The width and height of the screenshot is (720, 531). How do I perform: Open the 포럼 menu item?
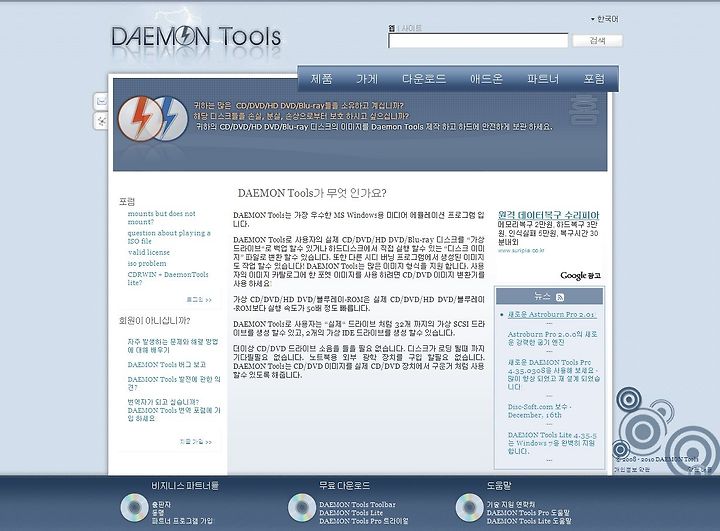pyautogui.click(x=594, y=79)
